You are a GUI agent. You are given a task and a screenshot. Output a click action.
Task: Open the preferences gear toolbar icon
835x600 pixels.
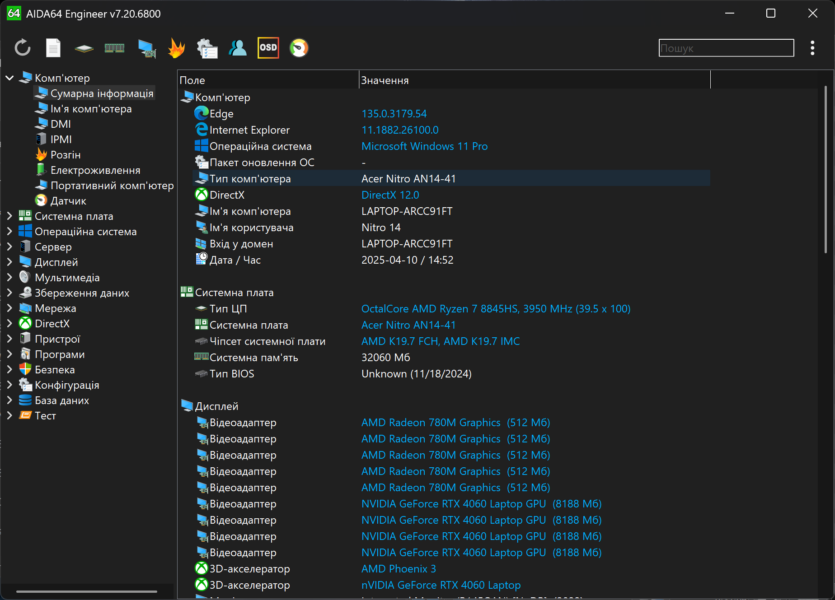[x=207, y=48]
